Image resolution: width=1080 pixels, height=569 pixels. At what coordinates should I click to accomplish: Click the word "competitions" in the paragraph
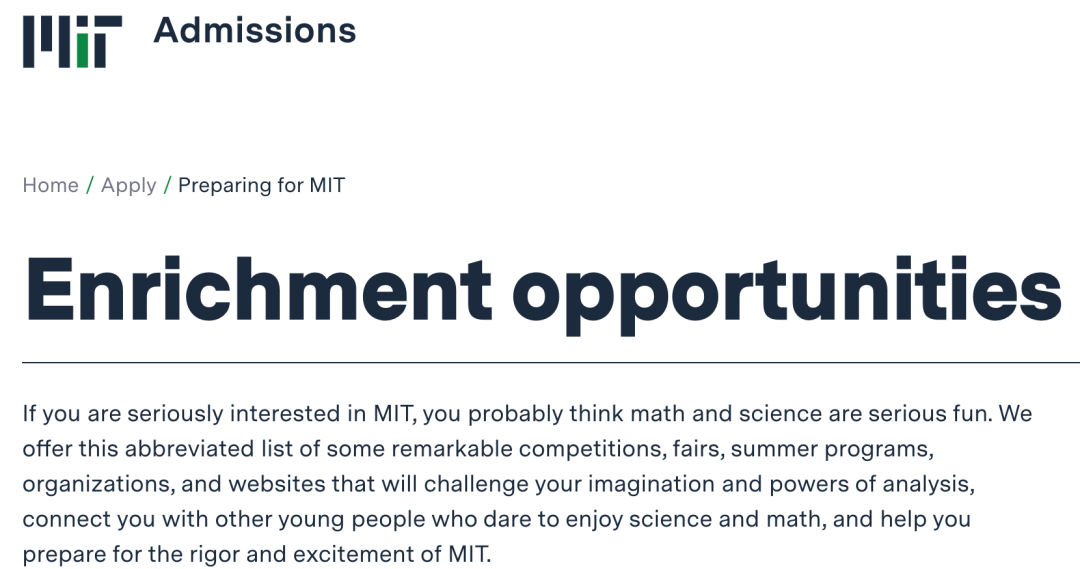point(592,448)
